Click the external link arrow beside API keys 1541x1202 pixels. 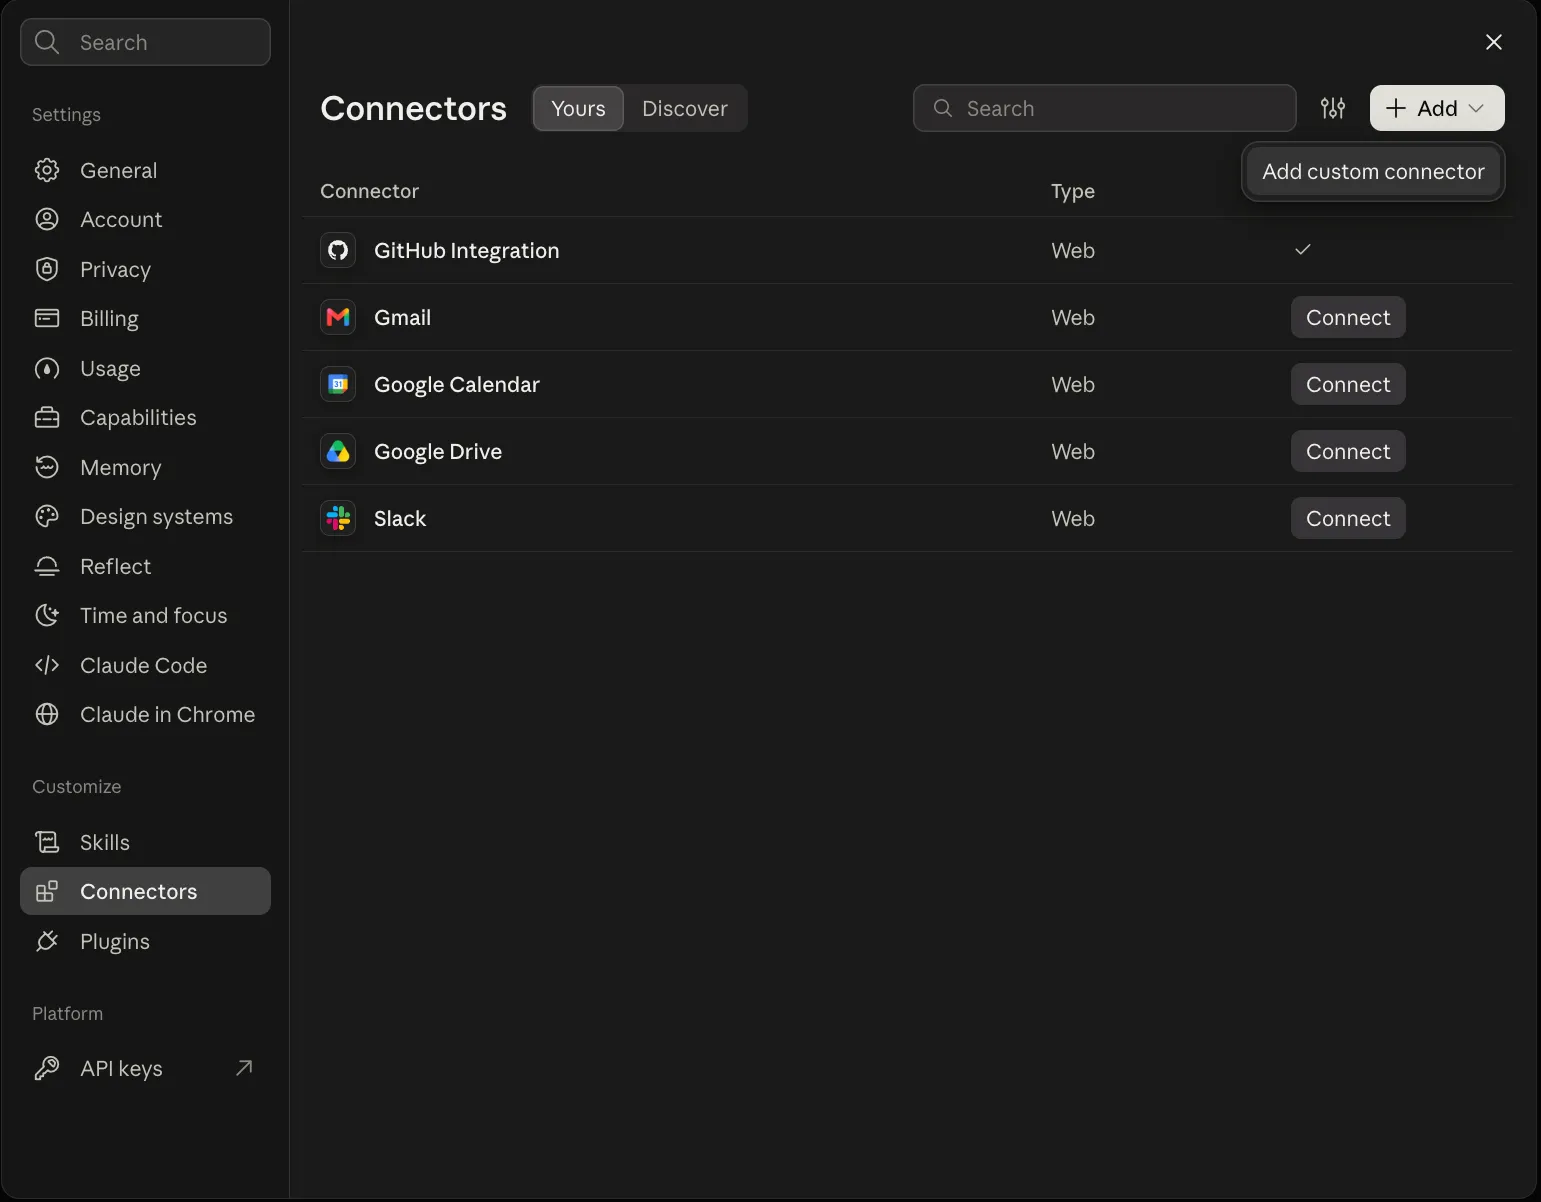click(x=244, y=1068)
